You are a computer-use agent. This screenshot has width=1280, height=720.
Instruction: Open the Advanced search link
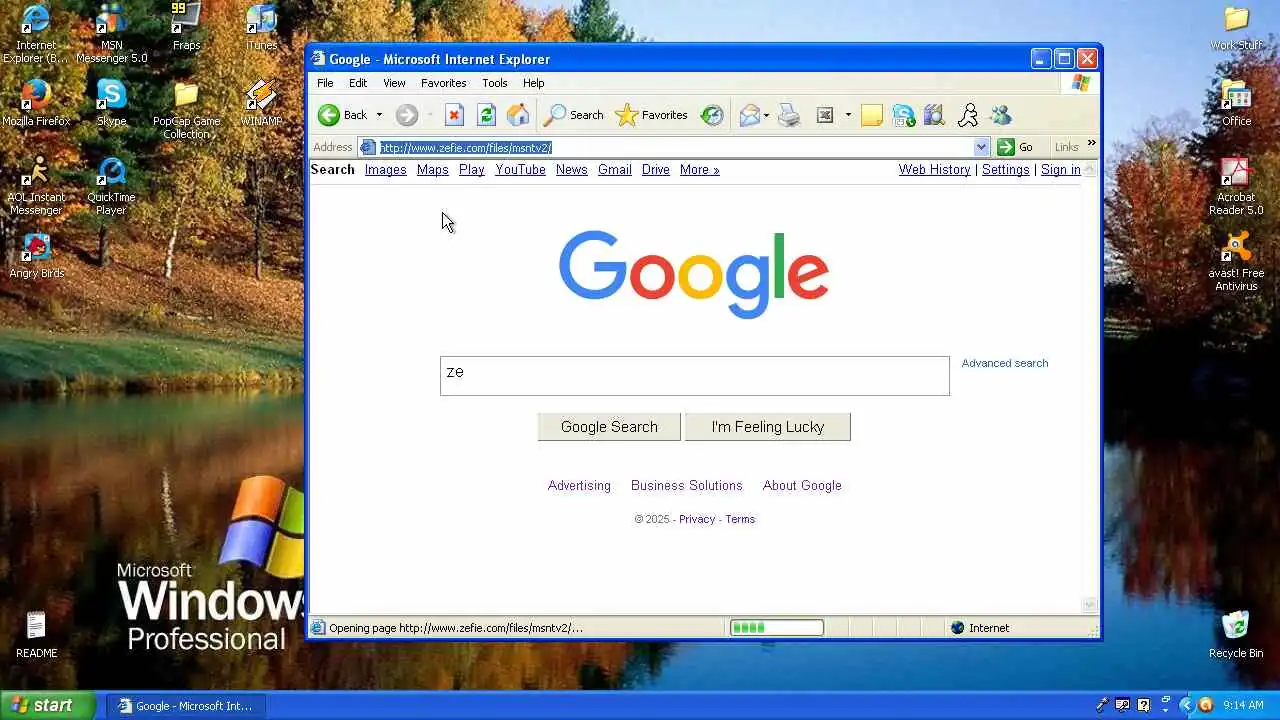point(1004,363)
